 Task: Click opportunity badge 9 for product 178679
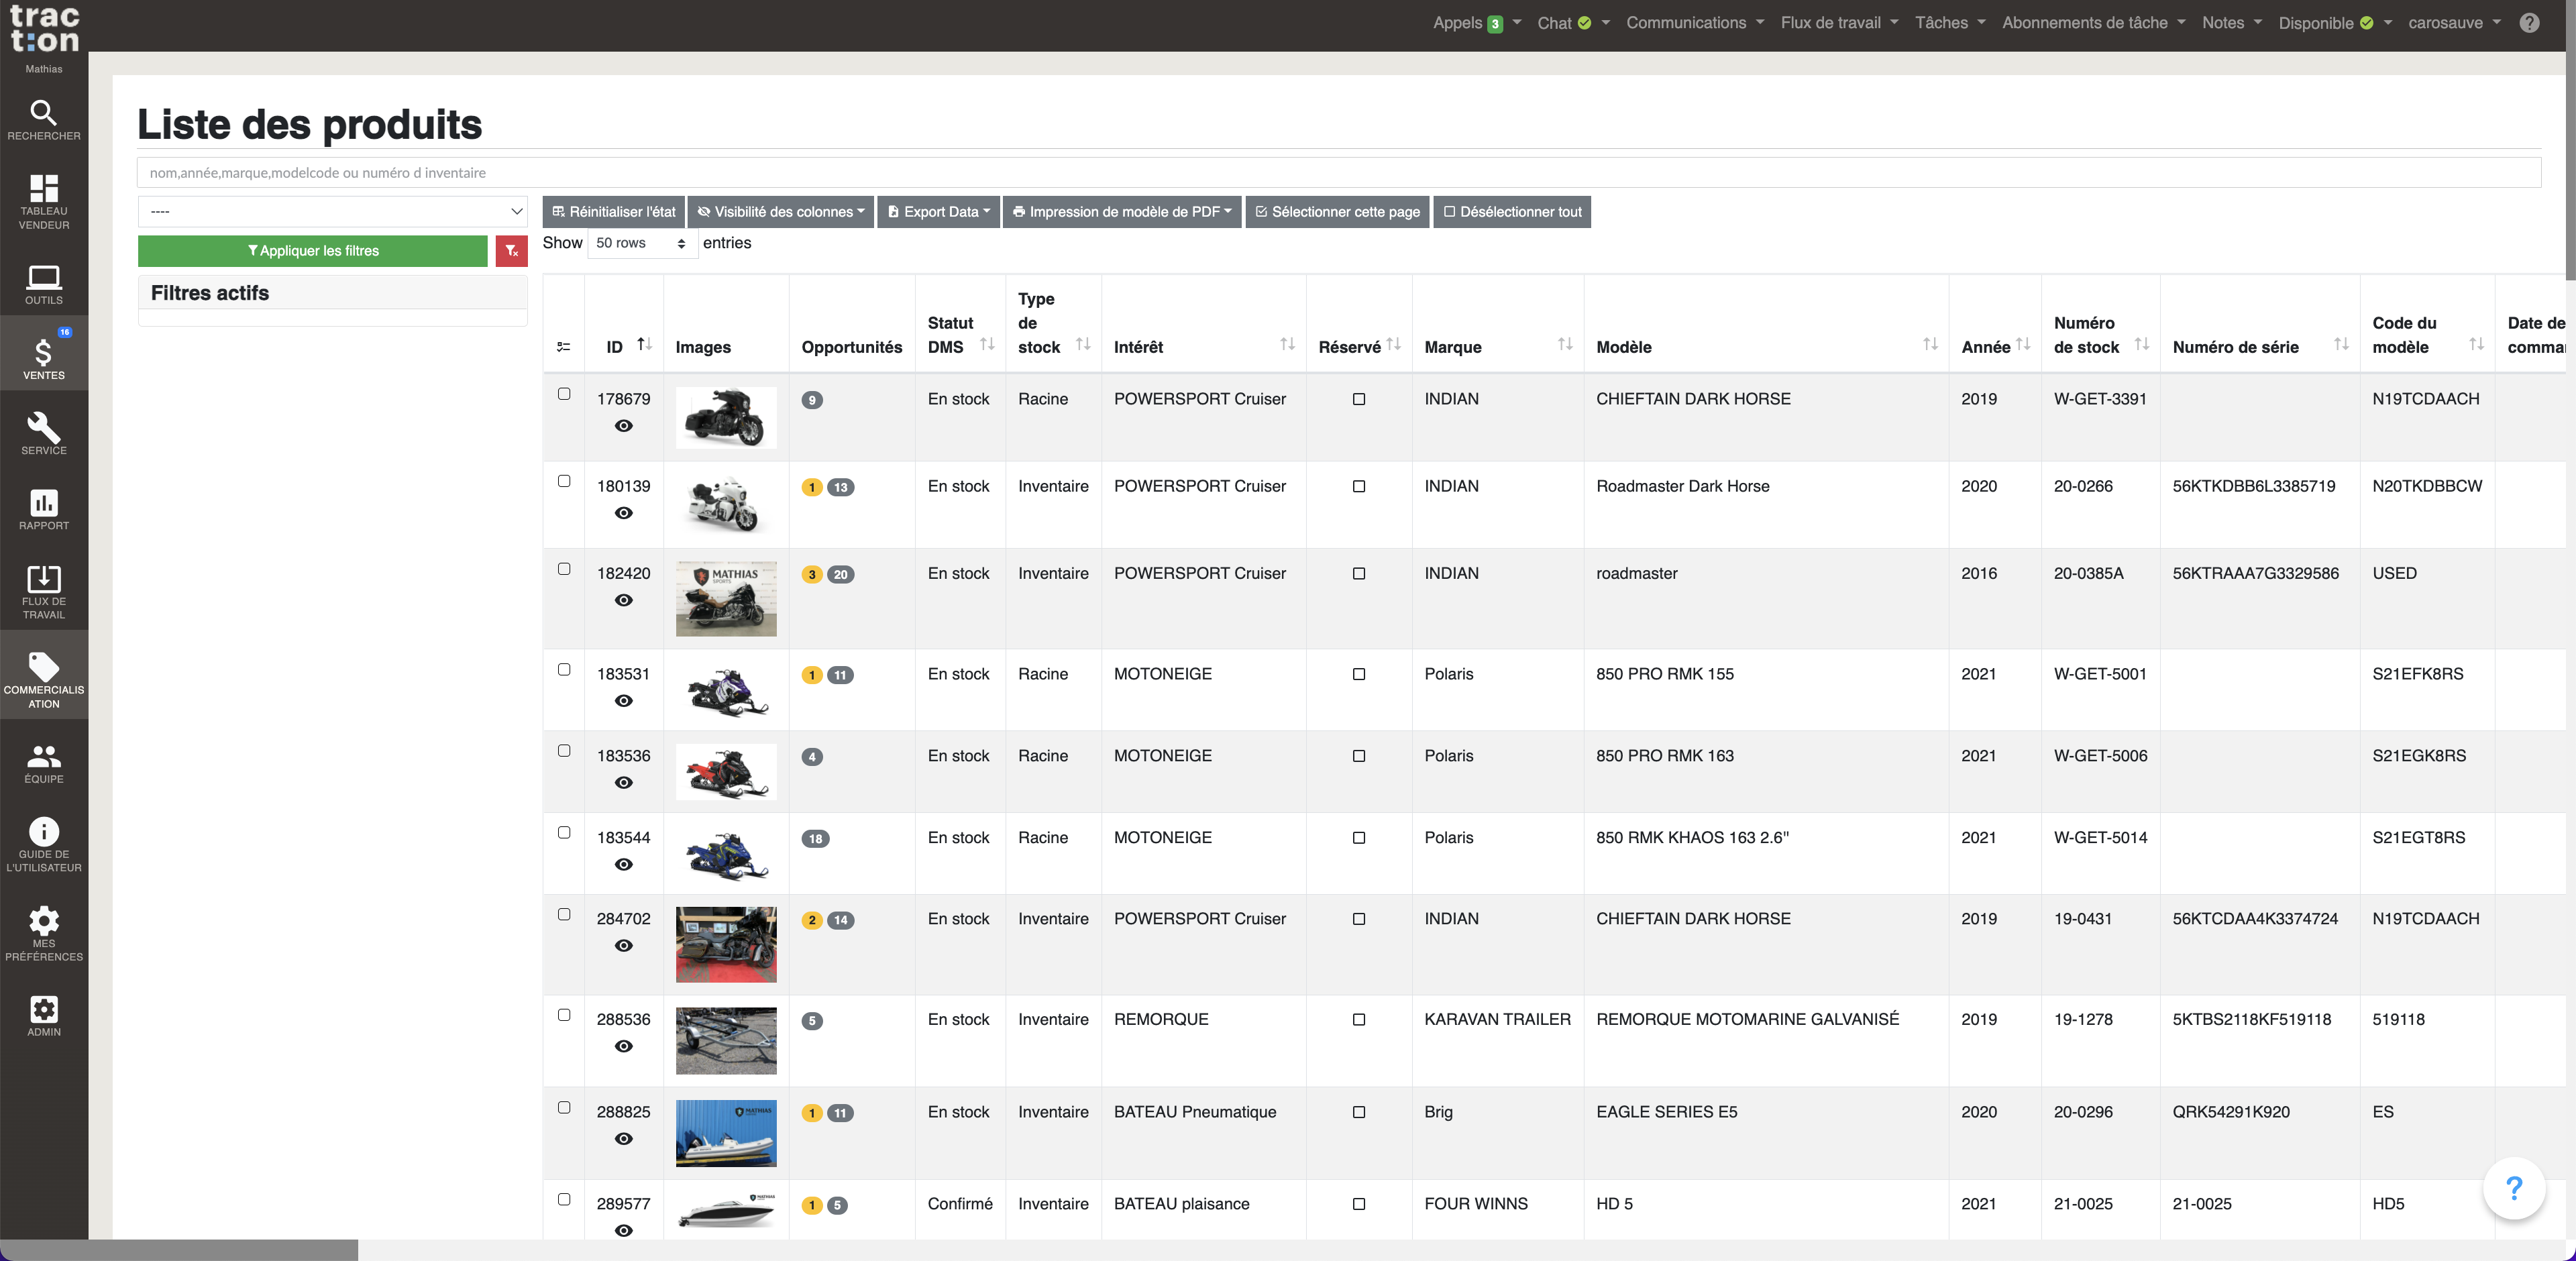(x=812, y=400)
